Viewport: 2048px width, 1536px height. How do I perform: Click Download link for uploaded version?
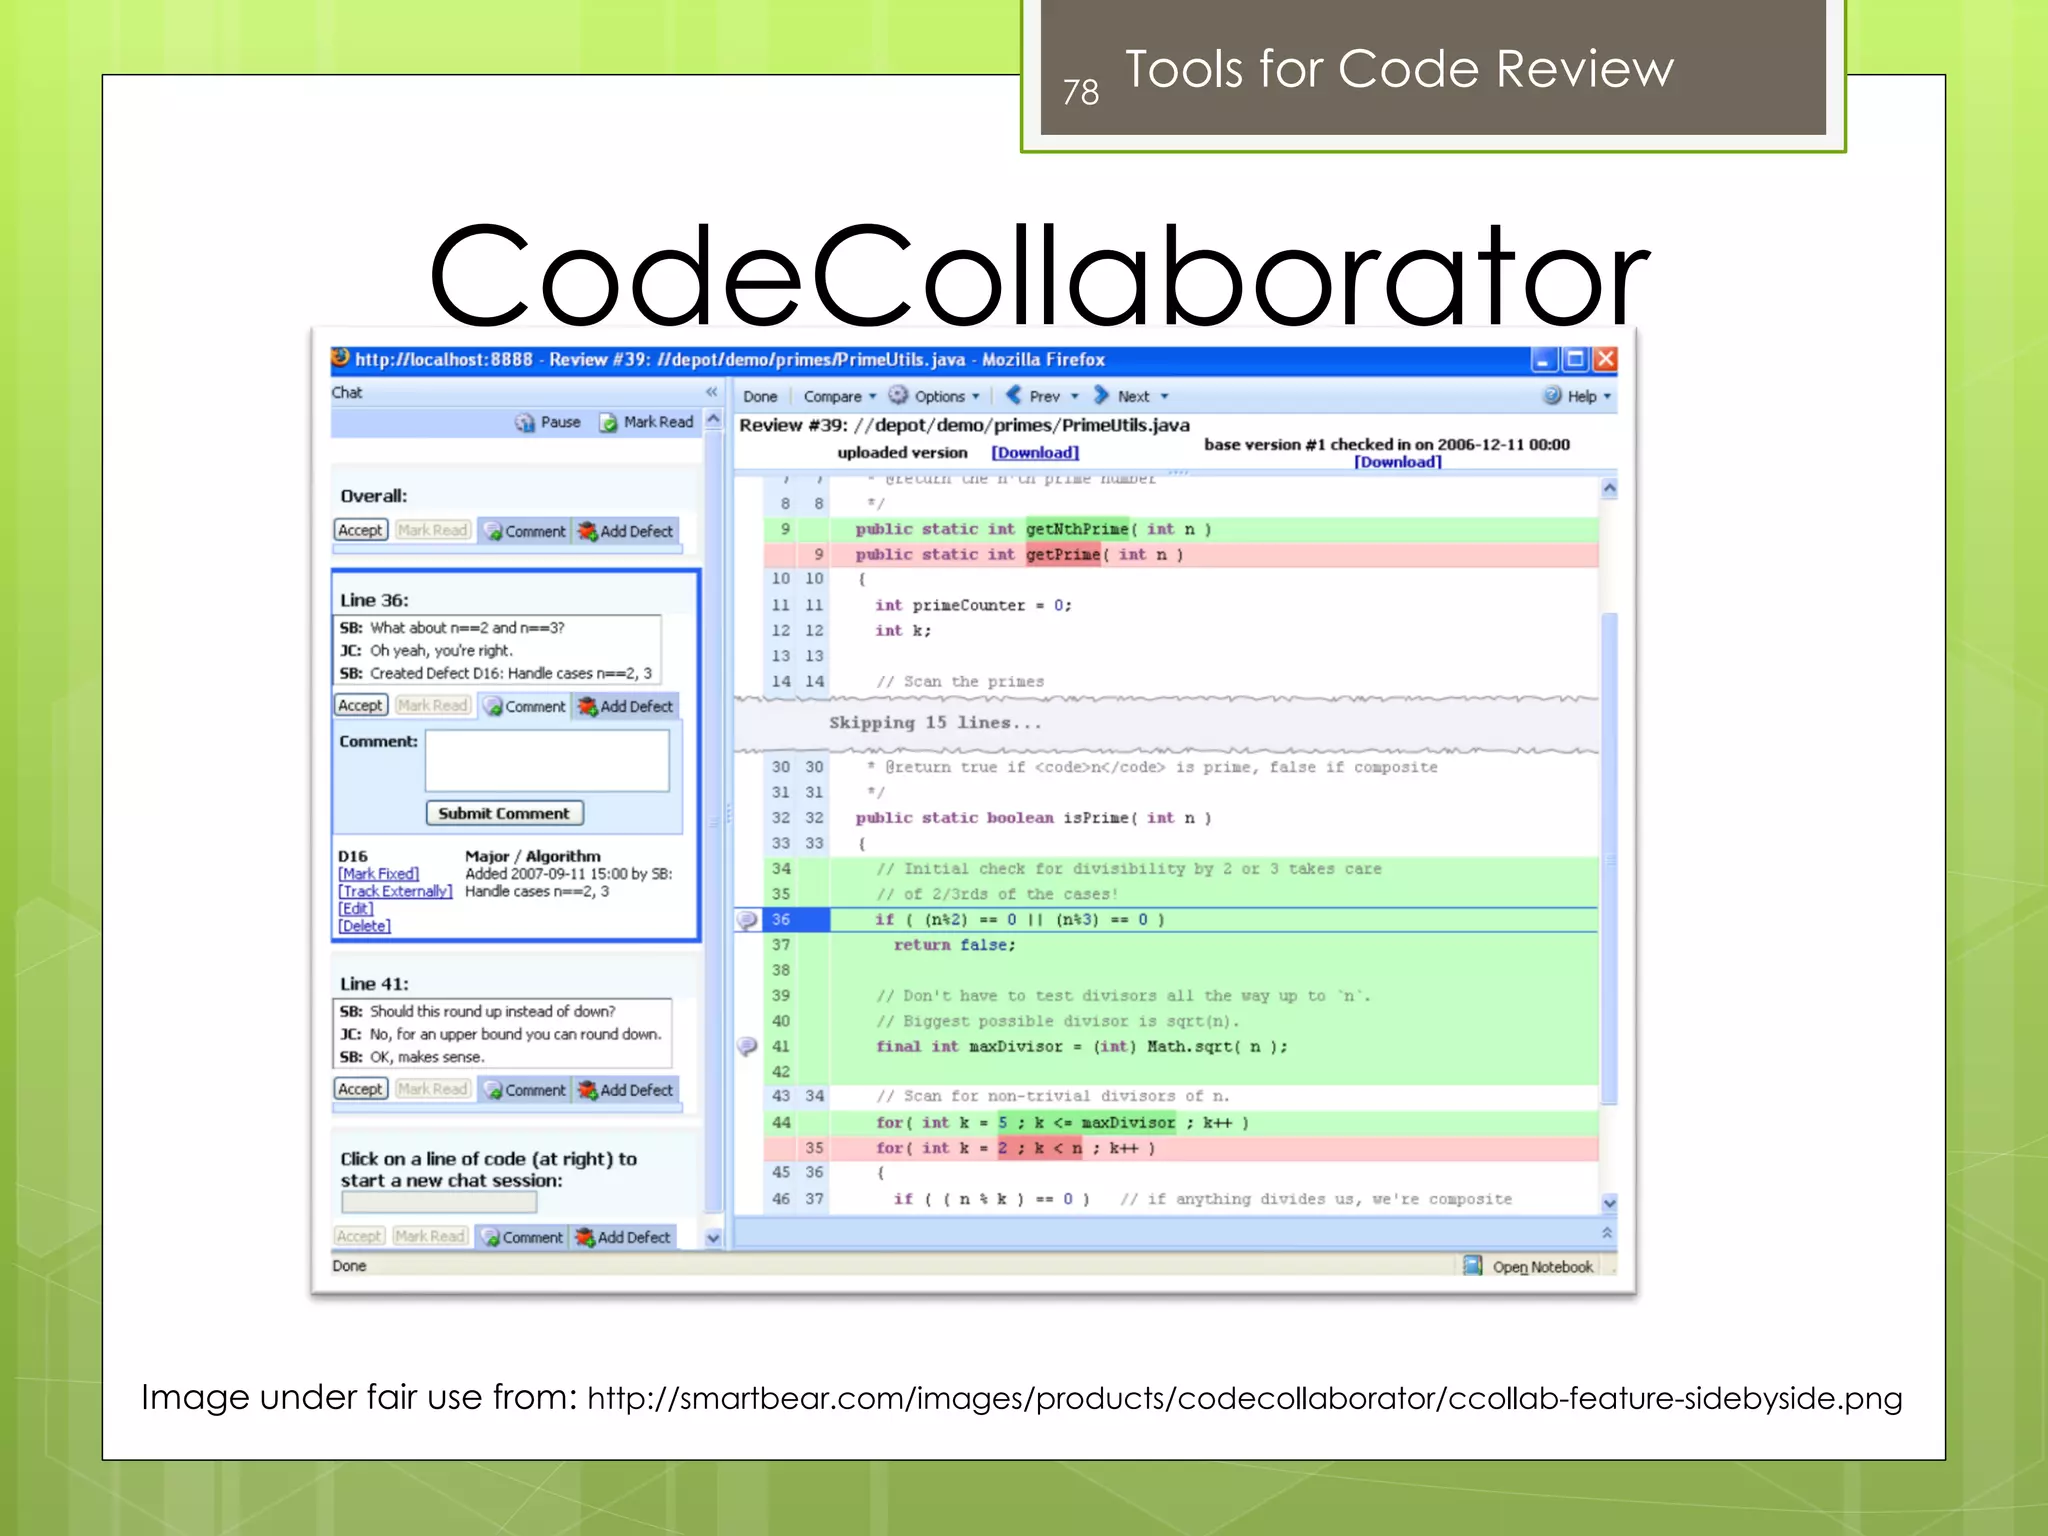[1035, 452]
